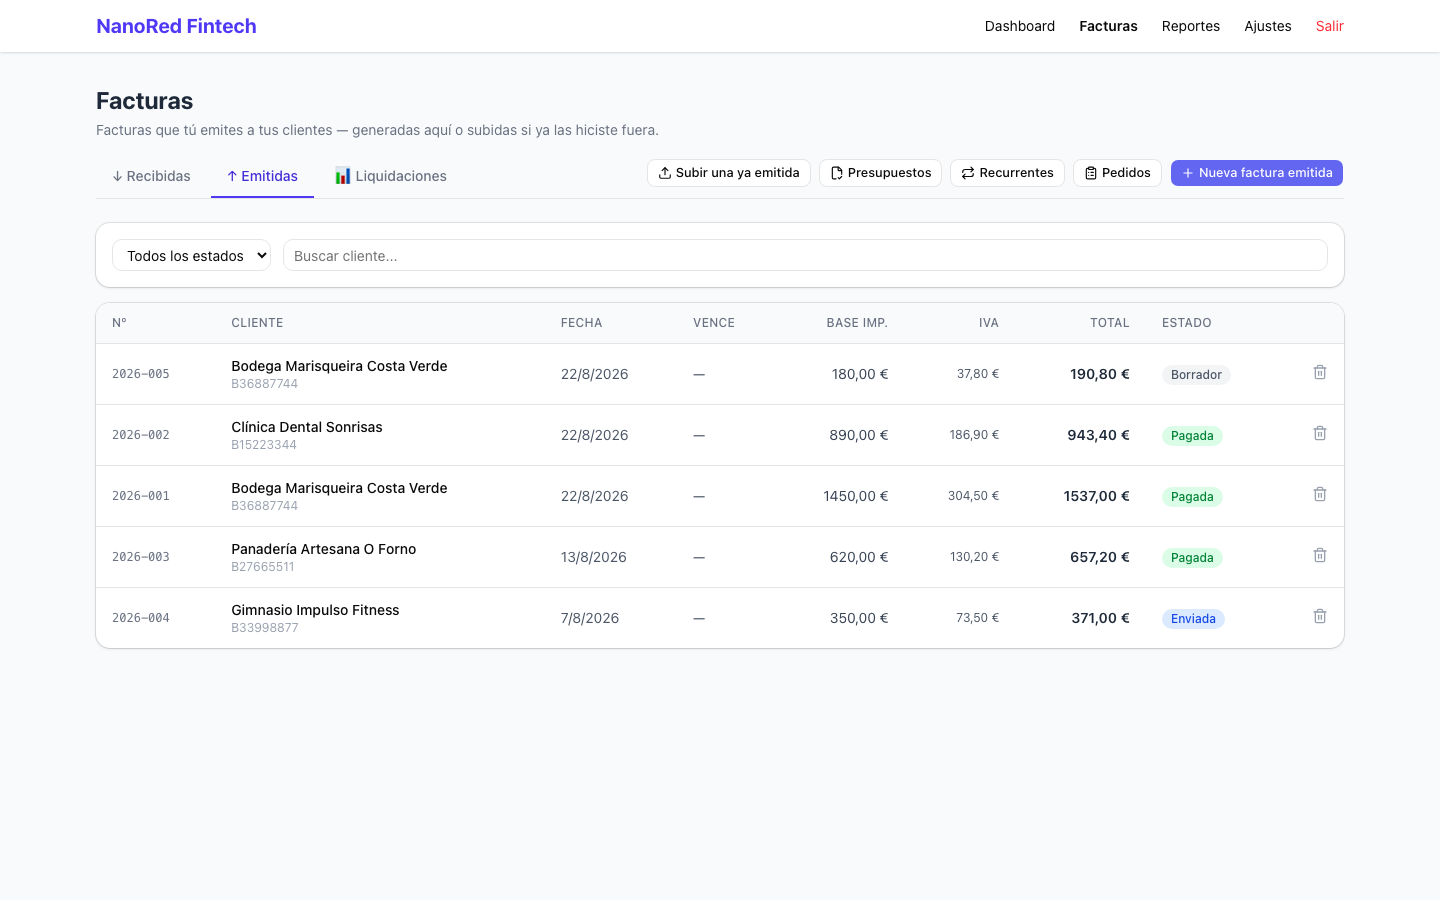The width and height of the screenshot is (1440, 900).
Task: Click the total 1537,00 €
Action: tap(1096, 496)
